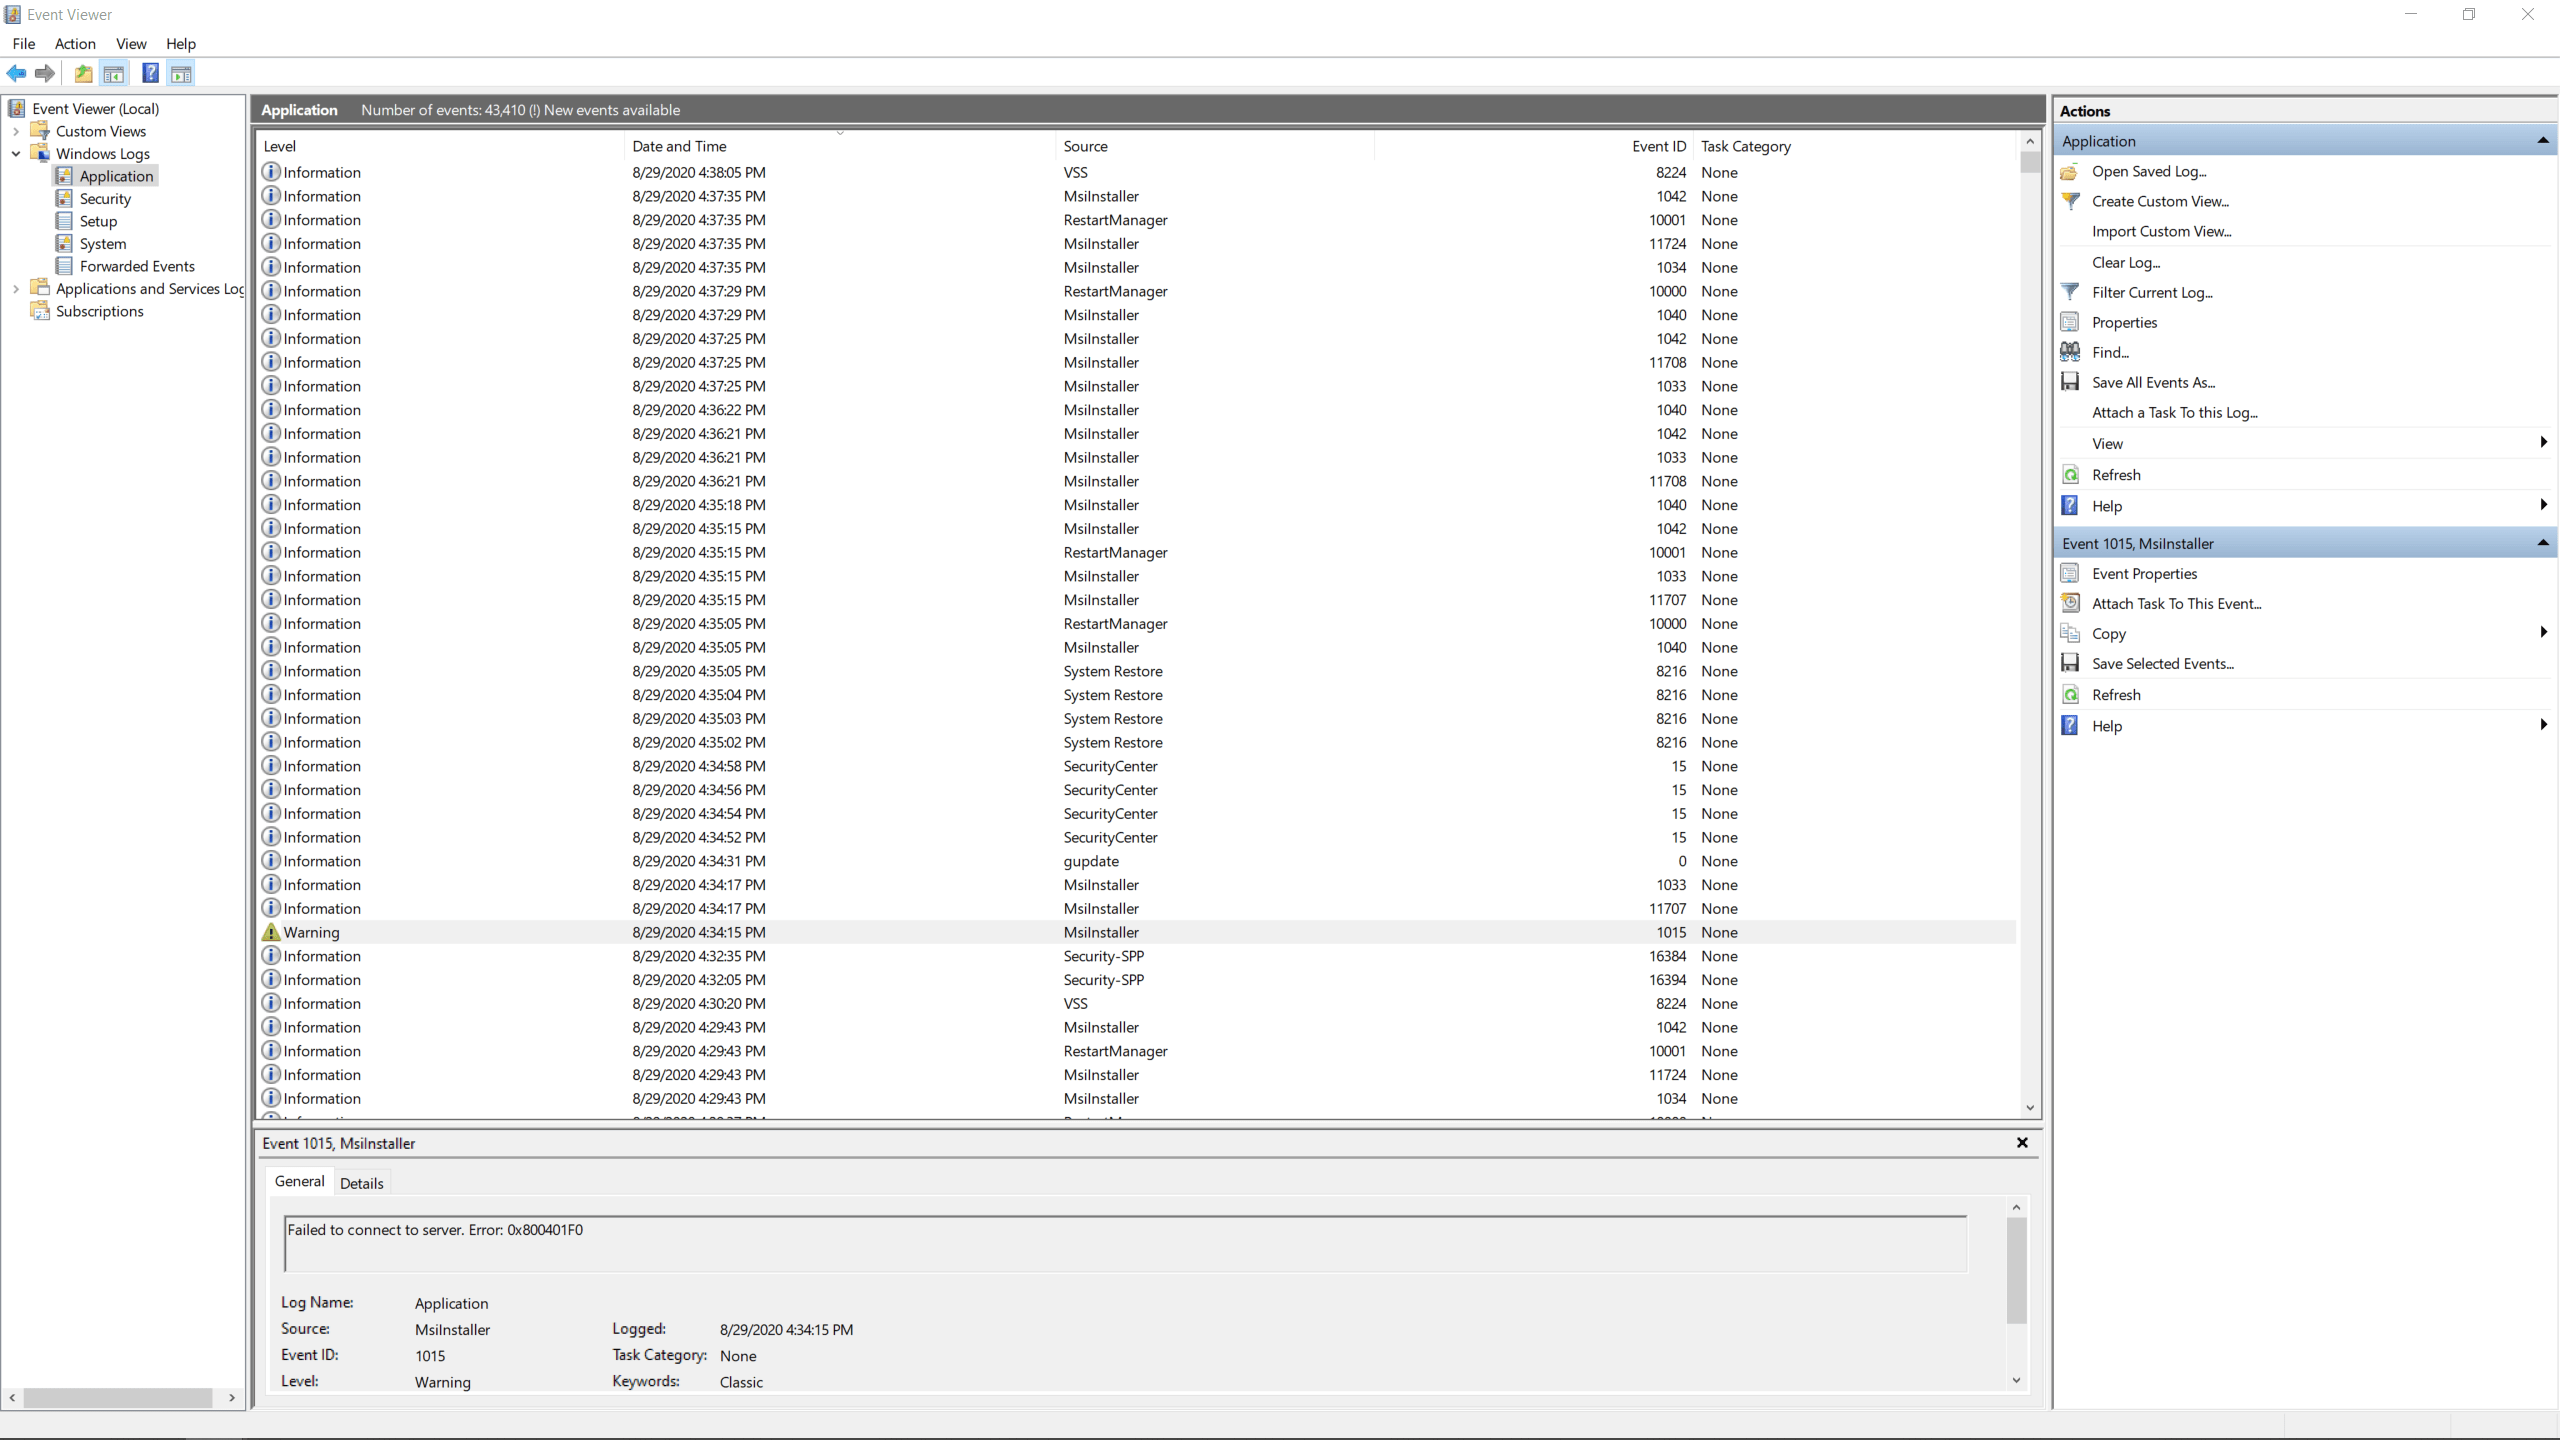Collapse the Application actions section
This screenshot has width=2560, height=1440.
[2542, 141]
